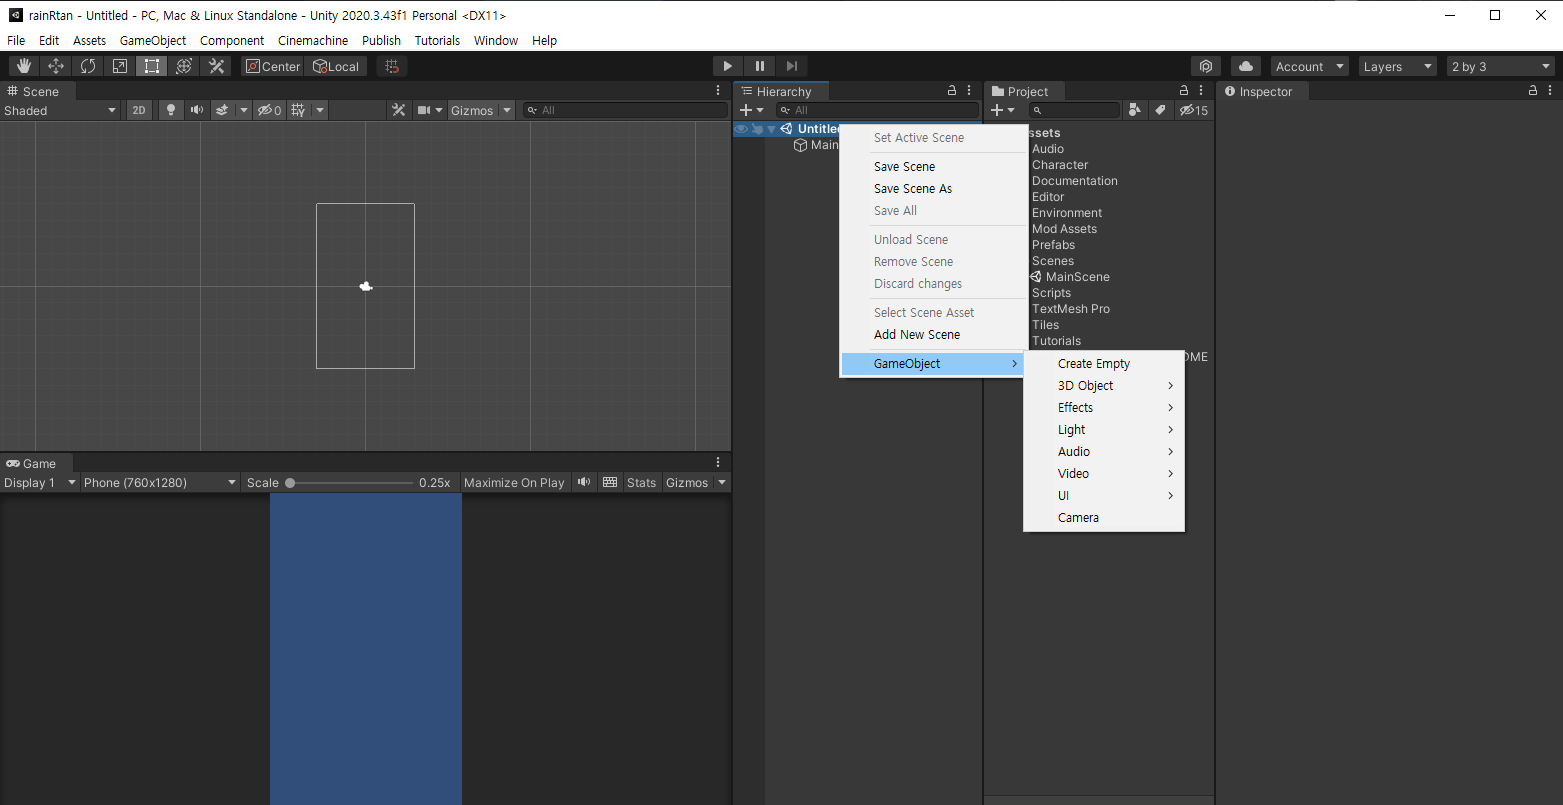Screen dimensions: 1563x805
Task: Open the Phone (760x1280) aspect dropdown
Action: point(160,482)
